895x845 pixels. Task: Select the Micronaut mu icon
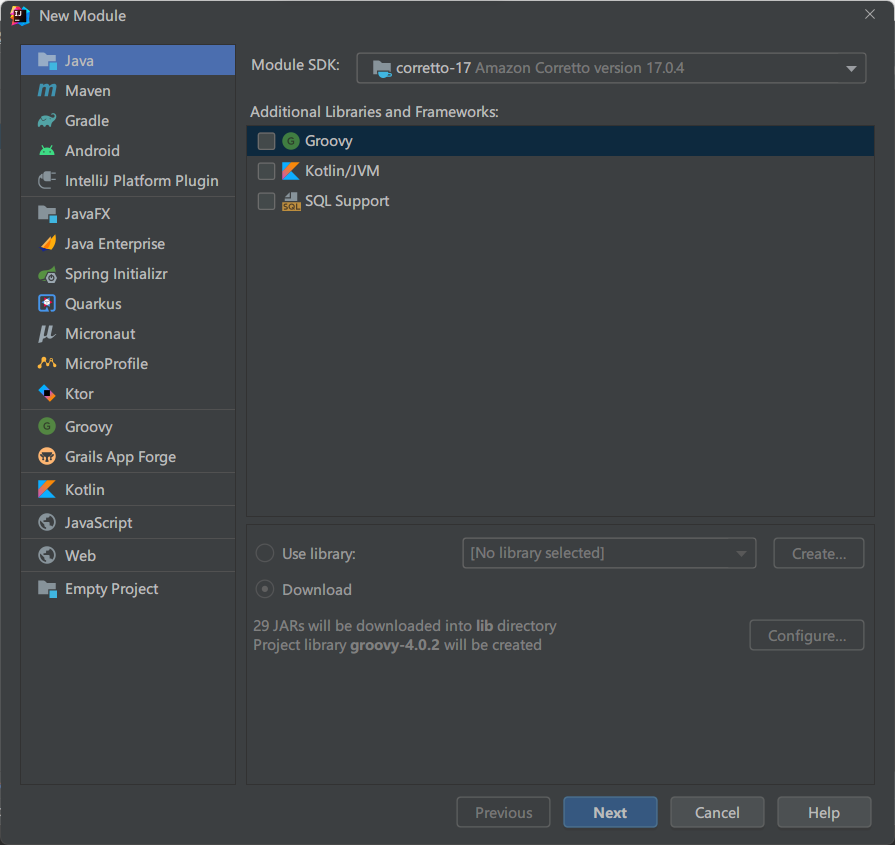(x=47, y=334)
